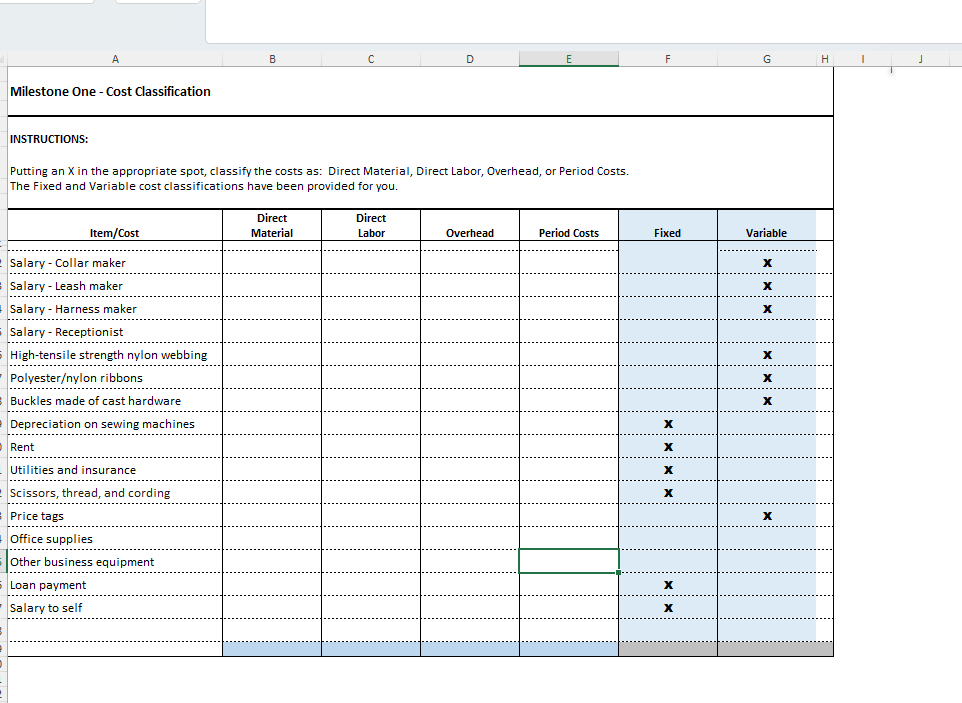Select the 'Salary to self' cell

(115, 608)
